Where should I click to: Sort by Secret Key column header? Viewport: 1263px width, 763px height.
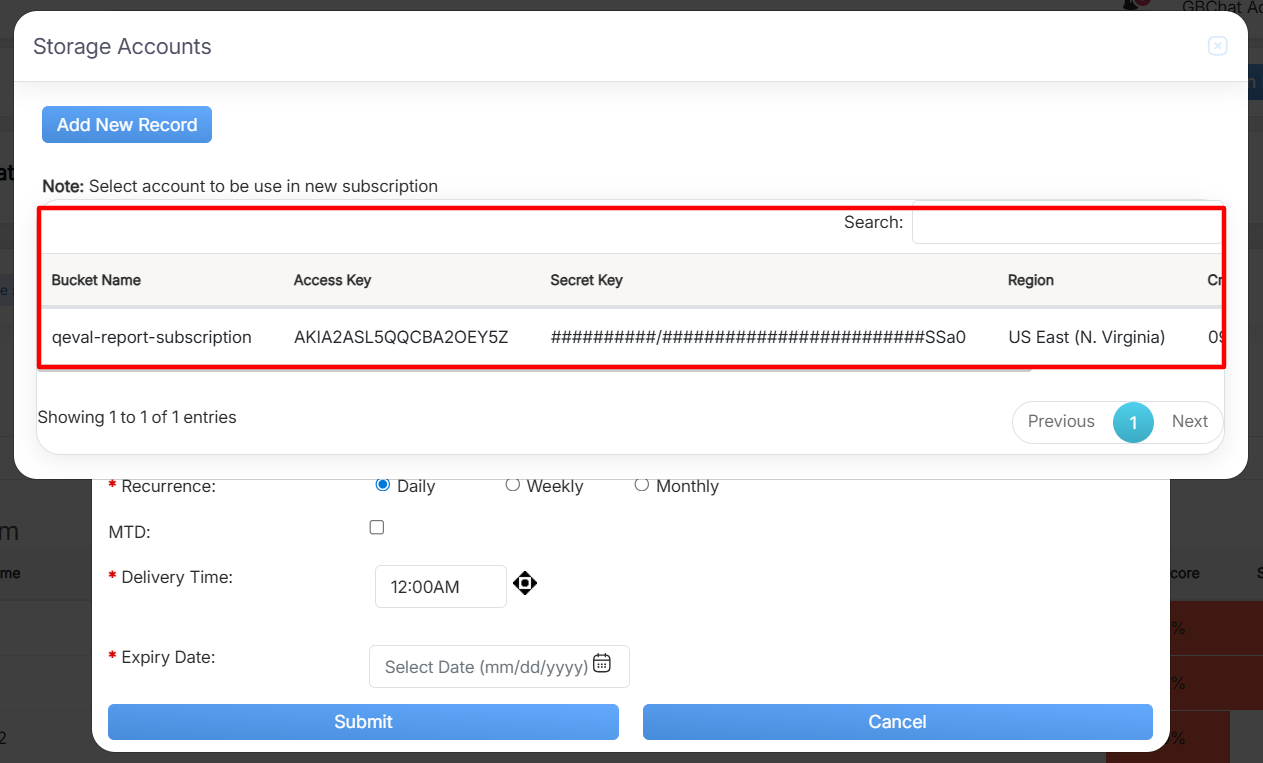(x=586, y=280)
